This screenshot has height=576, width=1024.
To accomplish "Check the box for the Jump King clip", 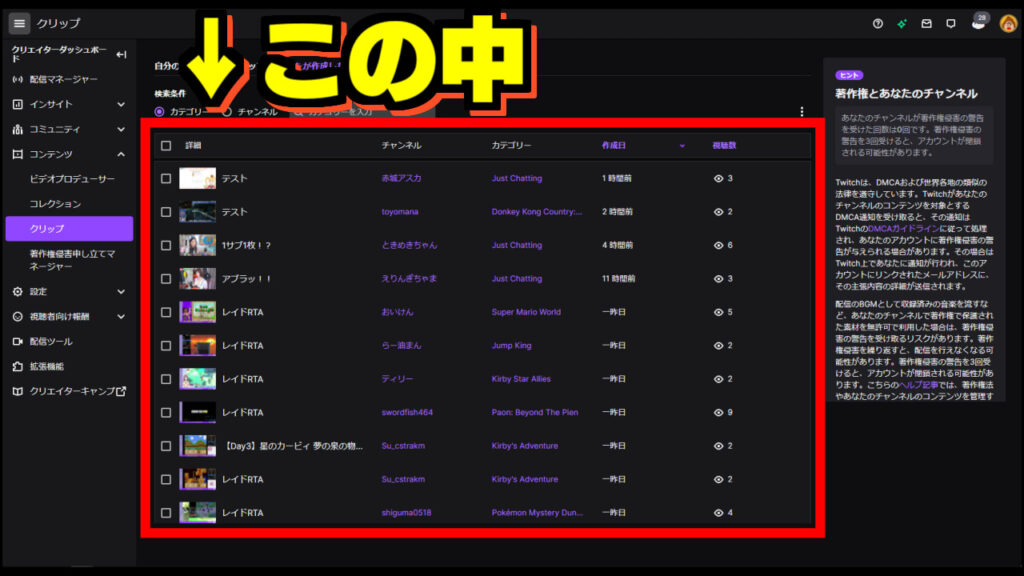I will point(166,345).
